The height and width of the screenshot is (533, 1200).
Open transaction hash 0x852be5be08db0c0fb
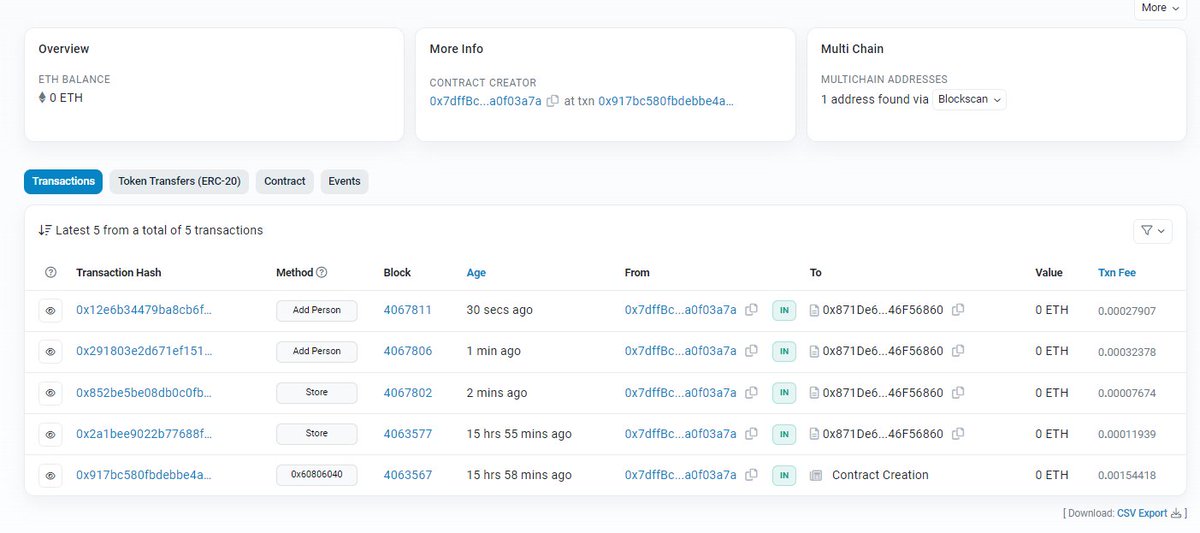[x=144, y=393]
